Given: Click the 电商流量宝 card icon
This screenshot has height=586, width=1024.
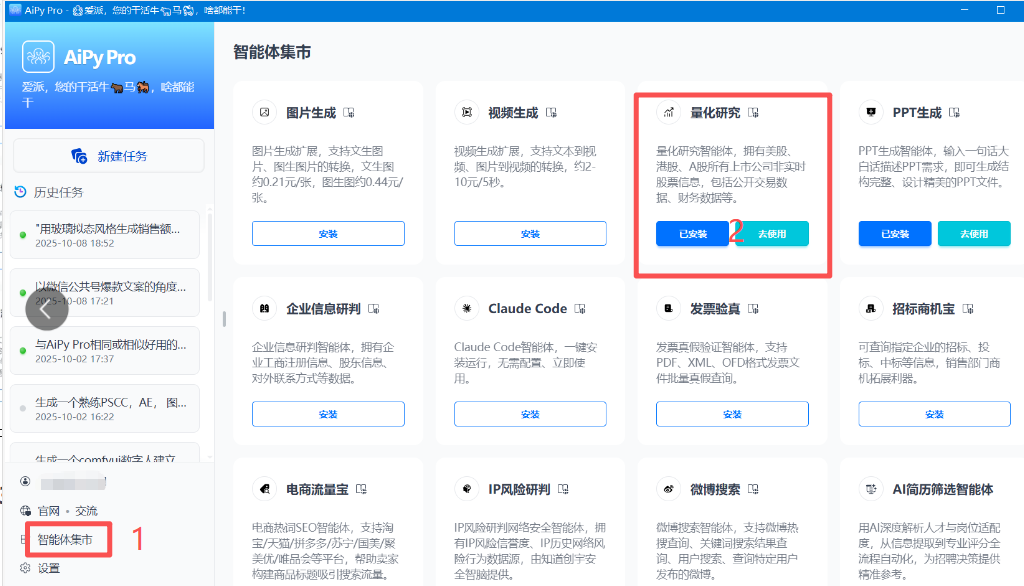Looking at the screenshot, I should (x=264, y=489).
